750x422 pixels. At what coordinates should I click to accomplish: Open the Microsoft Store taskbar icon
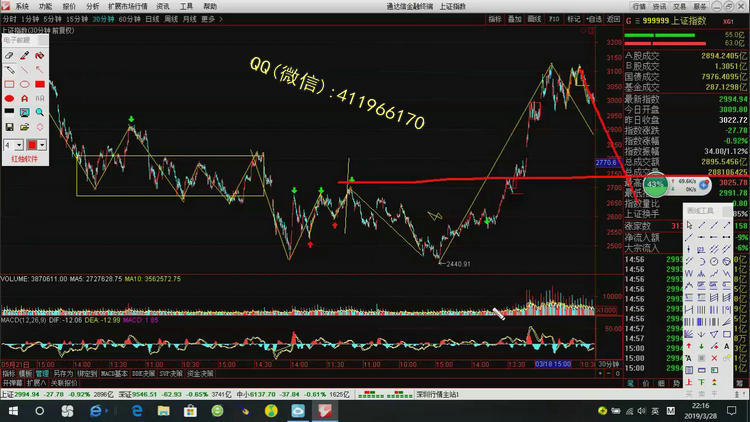(x=190, y=411)
